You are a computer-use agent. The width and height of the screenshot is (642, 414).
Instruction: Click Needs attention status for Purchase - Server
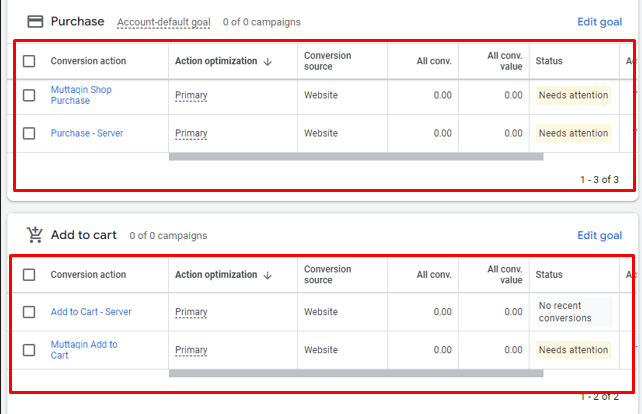point(573,133)
